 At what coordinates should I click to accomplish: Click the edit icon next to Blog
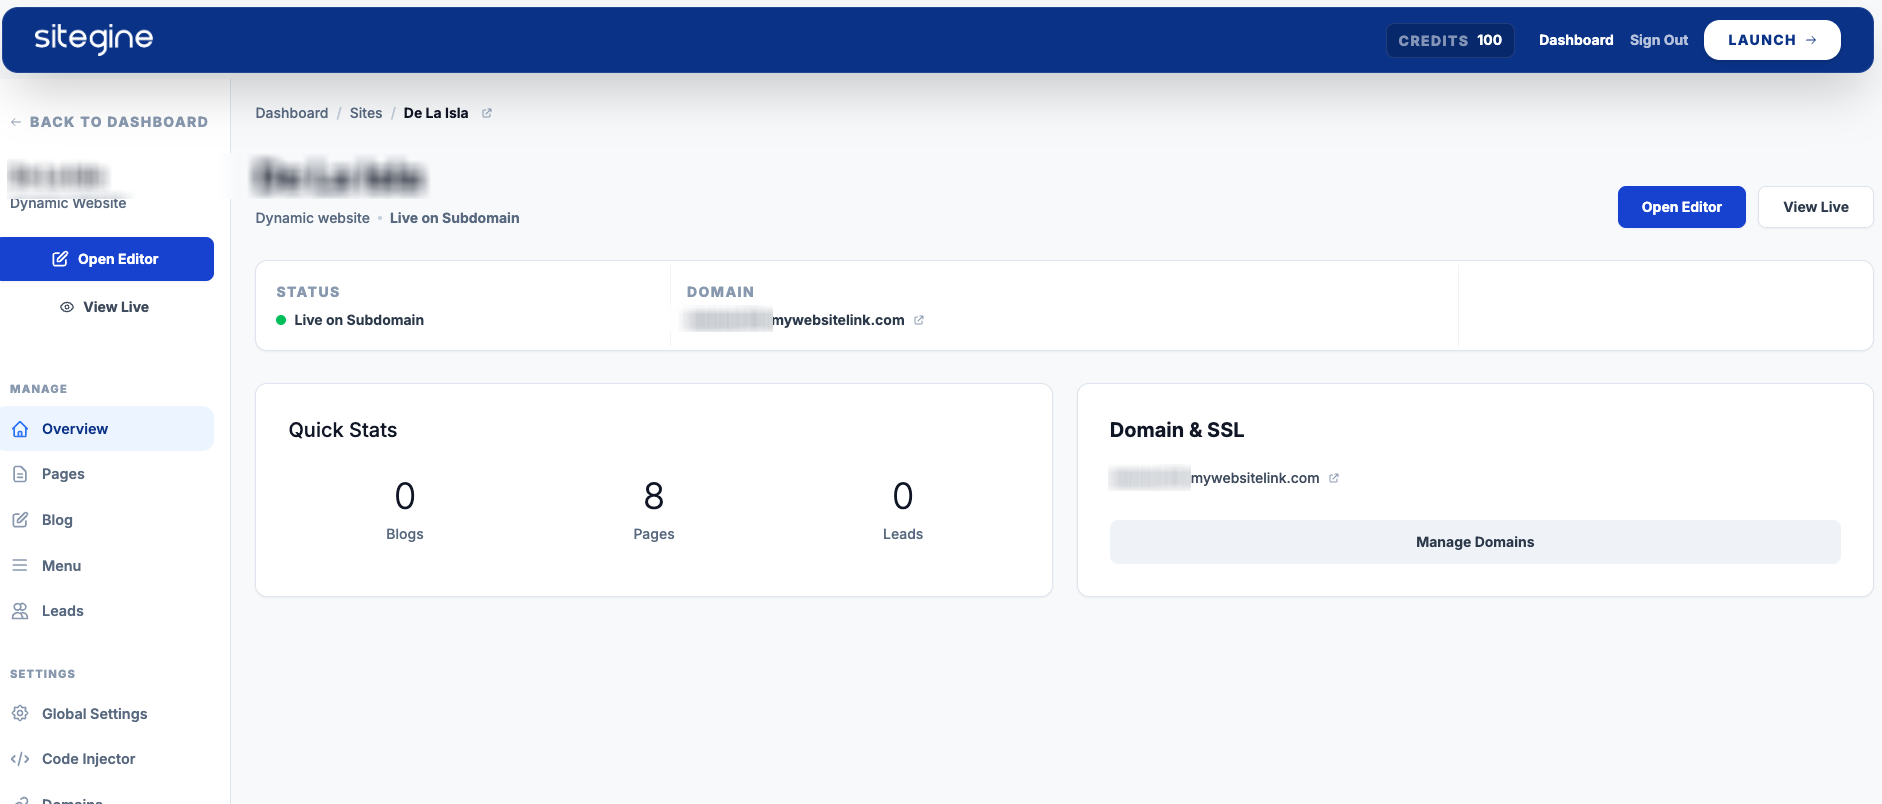point(20,520)
